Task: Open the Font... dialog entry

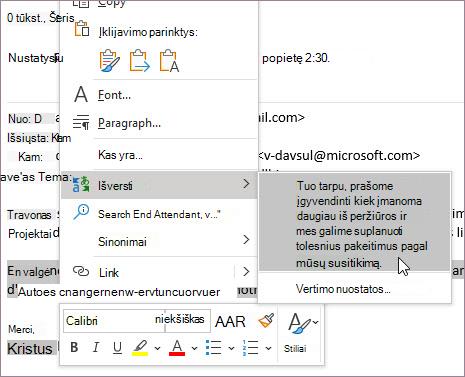Action: pos(159,95)
